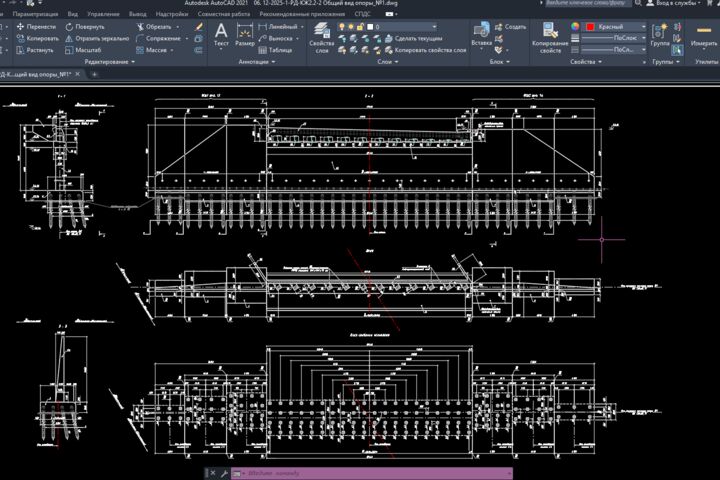Click the Группа (Group) tool

tap(660, 34)
